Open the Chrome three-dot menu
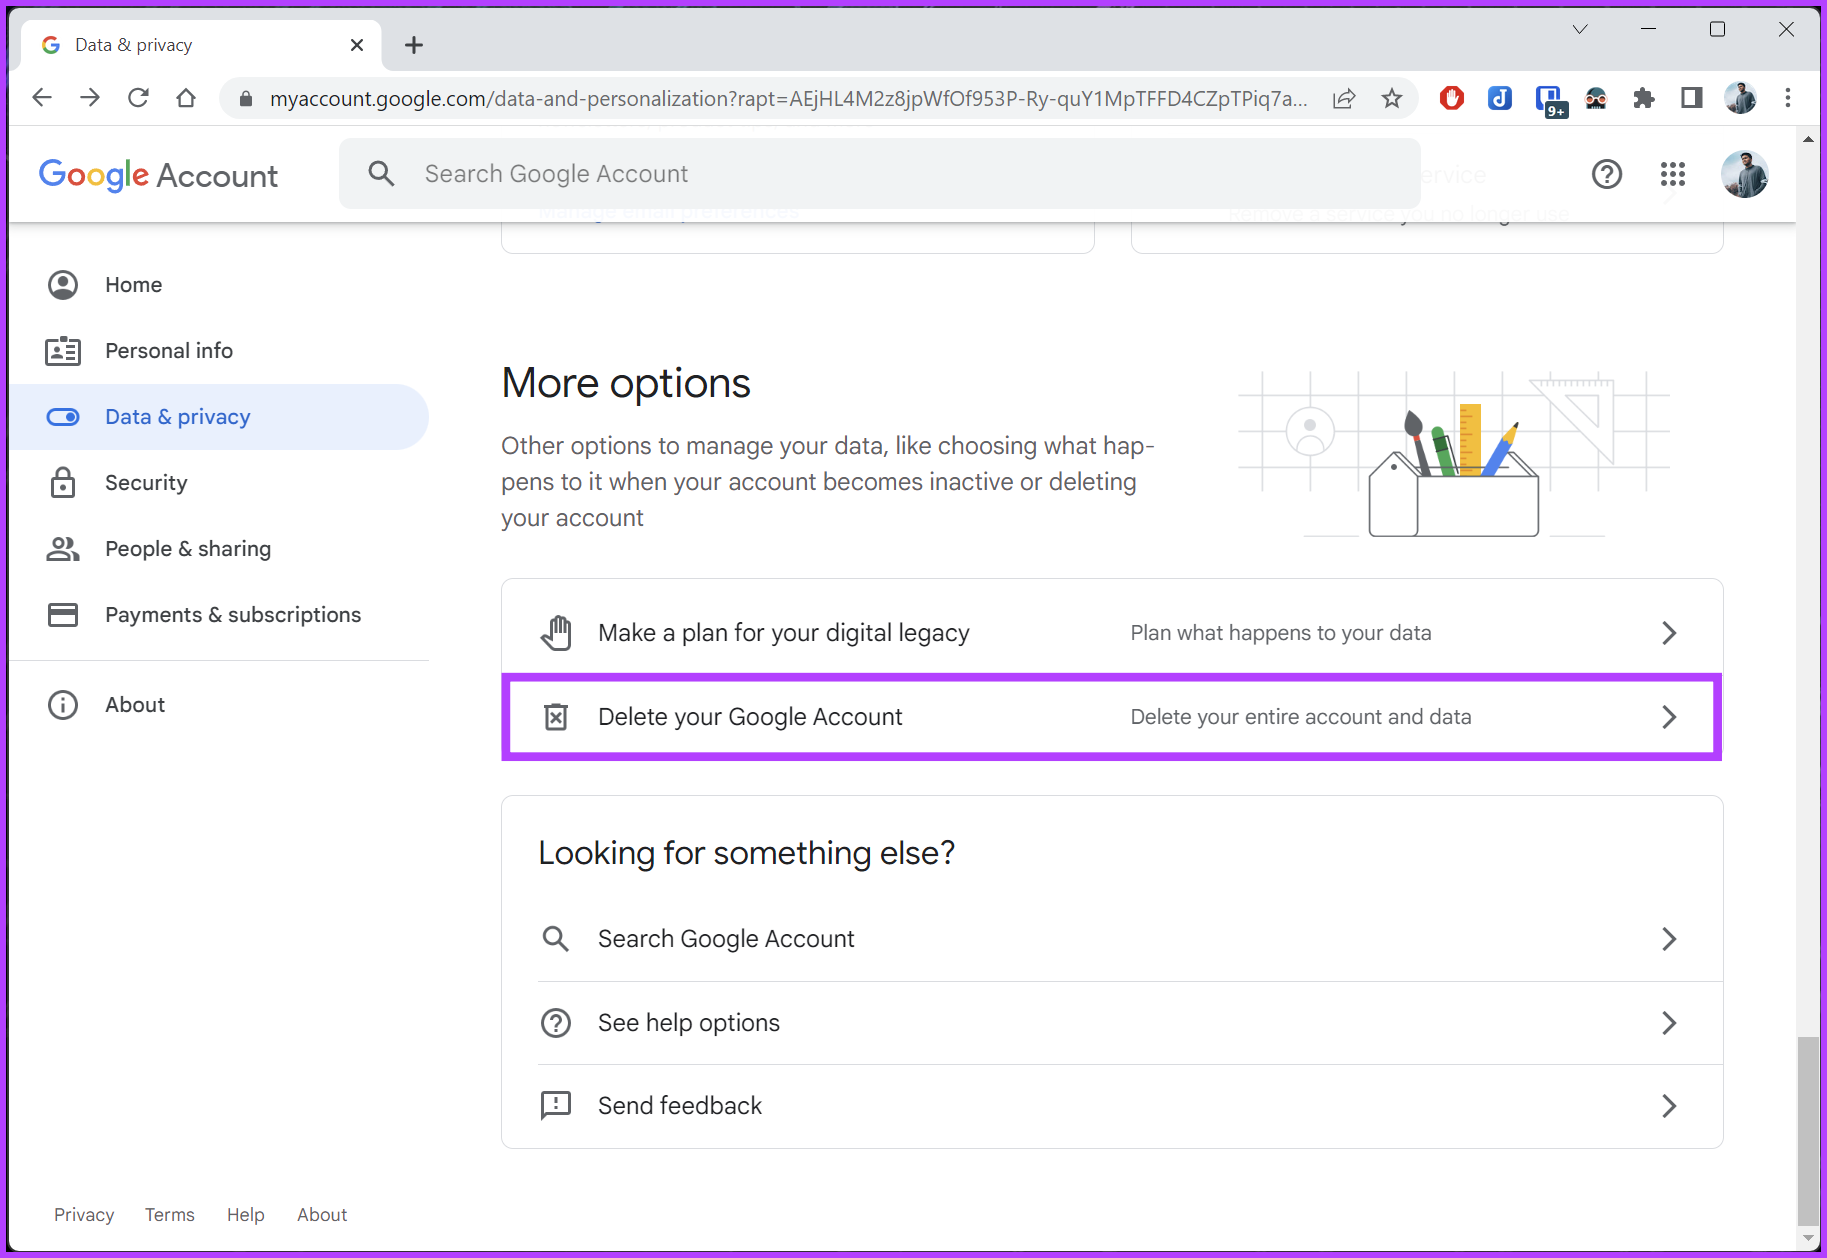The image size is (1827, 1258). [1788, 98]
